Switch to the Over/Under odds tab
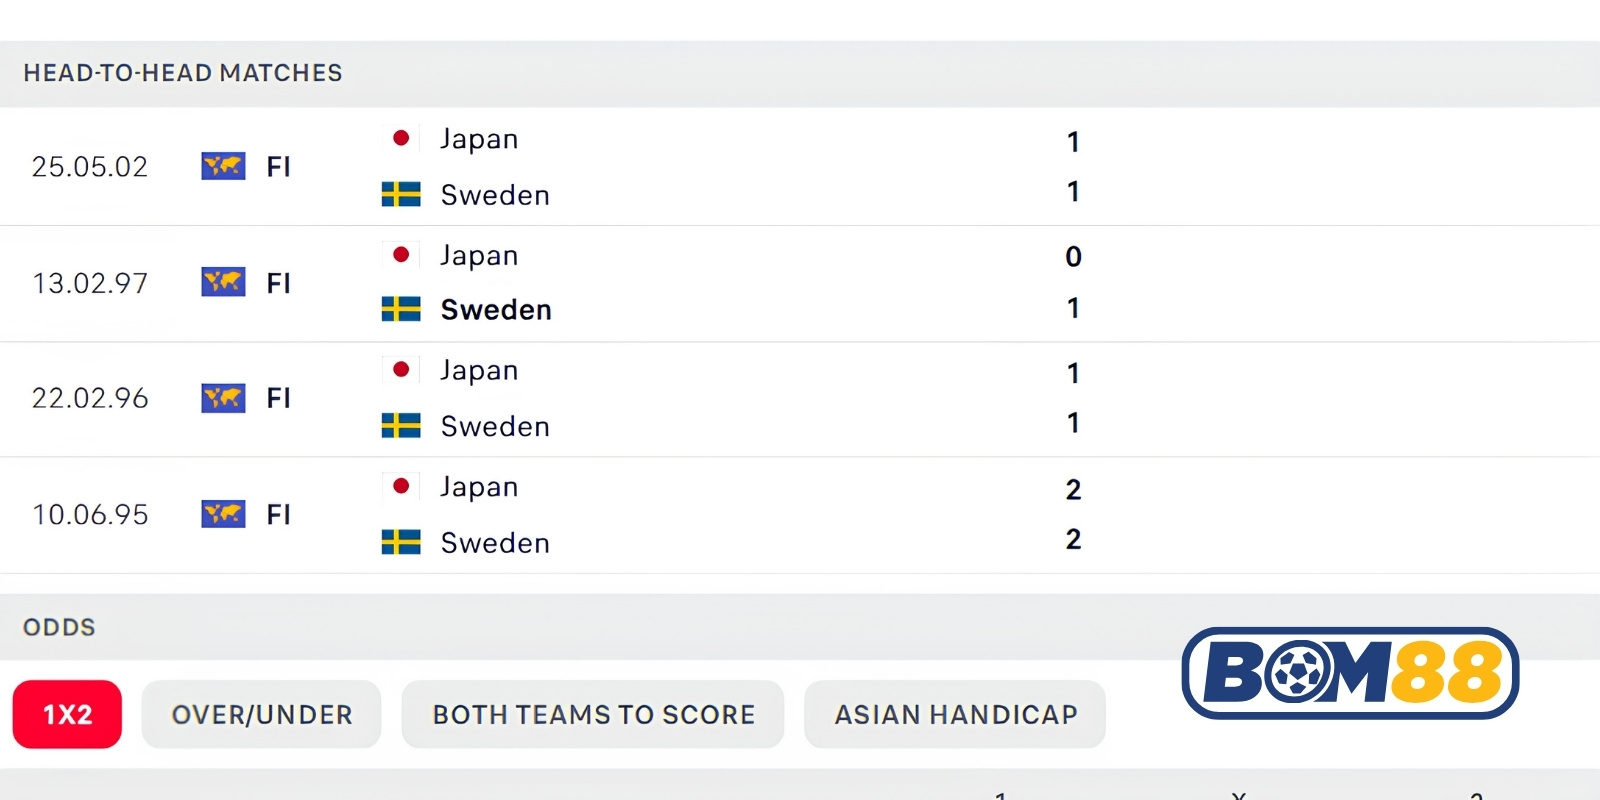The height and width of the screenshot is (800, 1600). tap(262, 714)
